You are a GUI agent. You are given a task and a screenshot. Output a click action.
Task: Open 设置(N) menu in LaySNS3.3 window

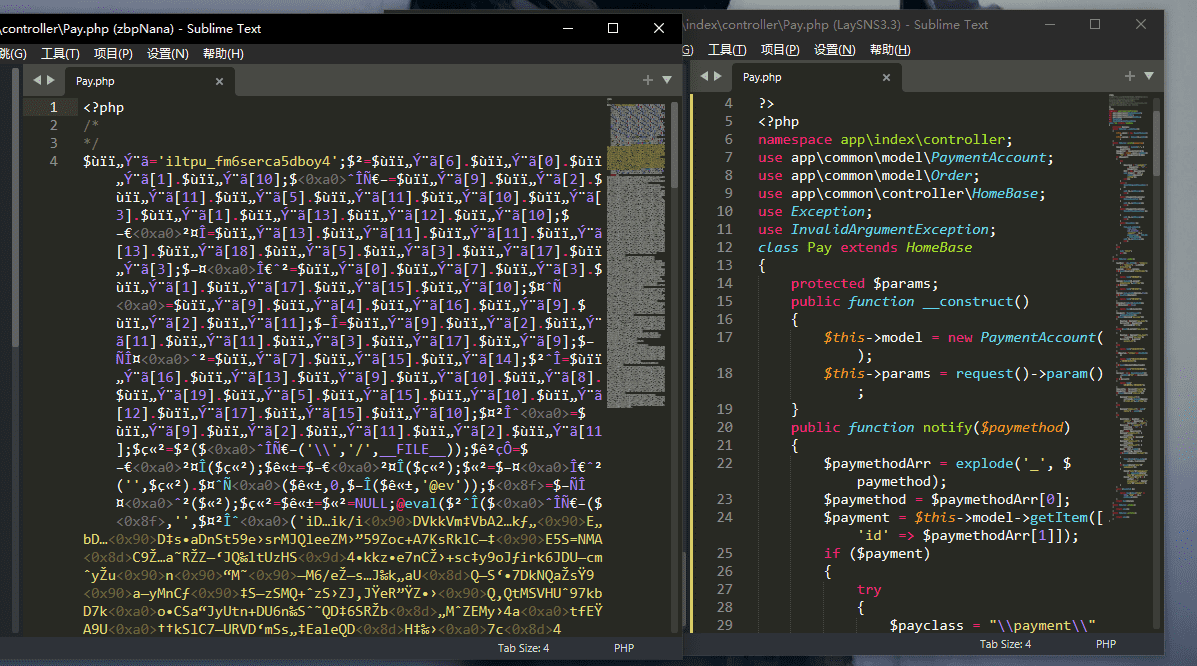click(x=834, y=50)
